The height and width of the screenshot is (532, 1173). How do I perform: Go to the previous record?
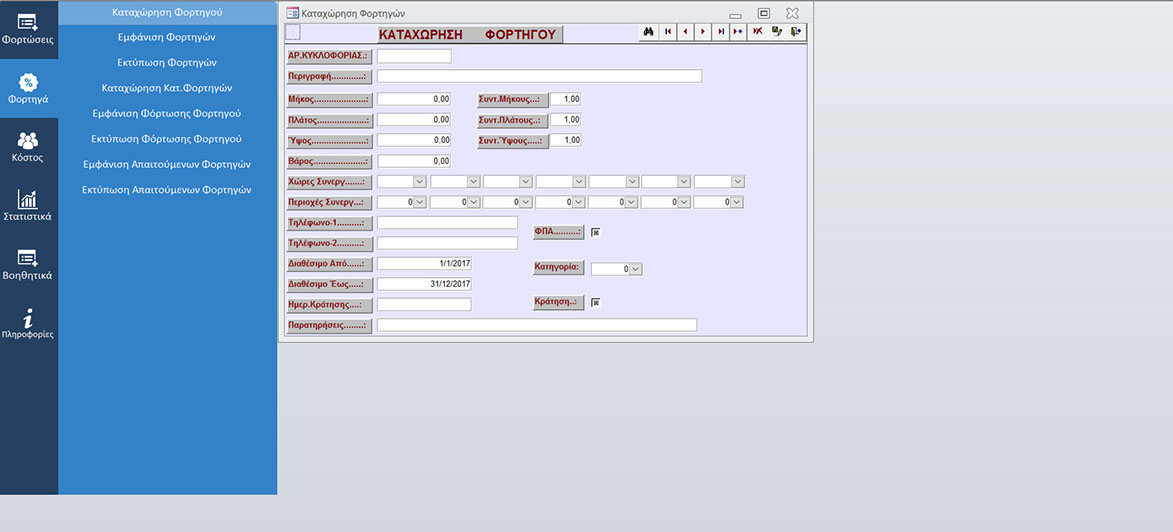point(685,32)
